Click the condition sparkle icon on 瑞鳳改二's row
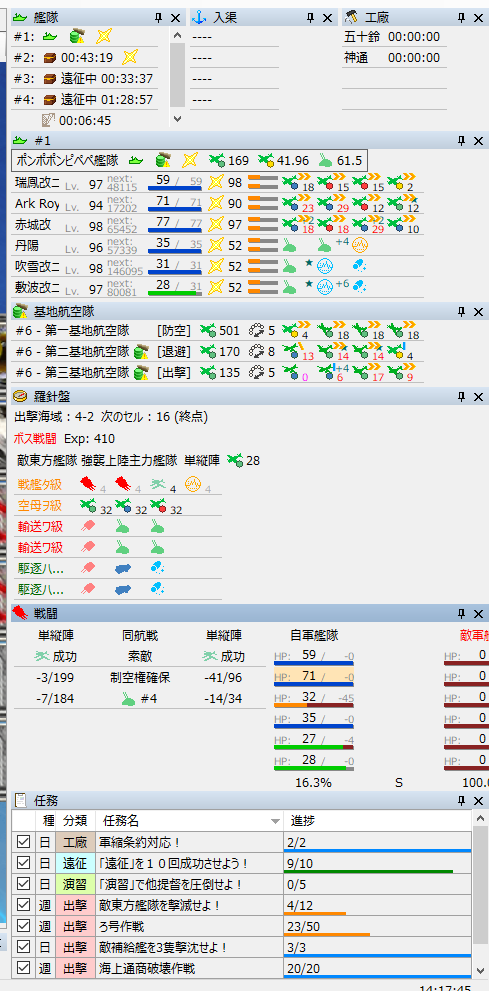 coord(217,182)
